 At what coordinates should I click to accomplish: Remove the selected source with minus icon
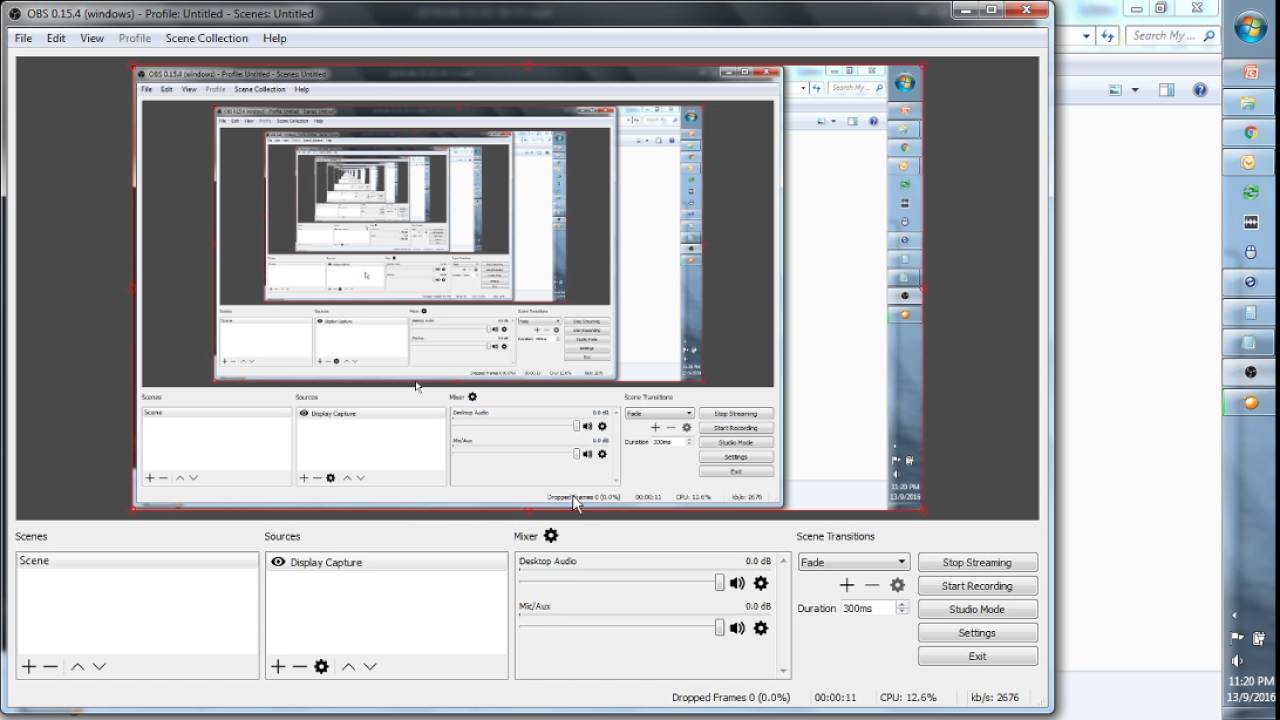point(299,666)
